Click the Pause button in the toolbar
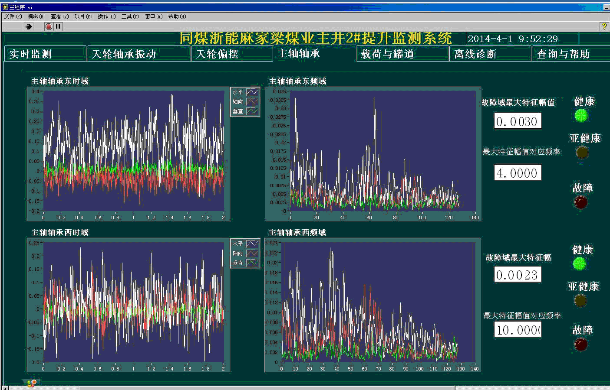Viewport: 610px width, 390px height. [x=58, y=26]
